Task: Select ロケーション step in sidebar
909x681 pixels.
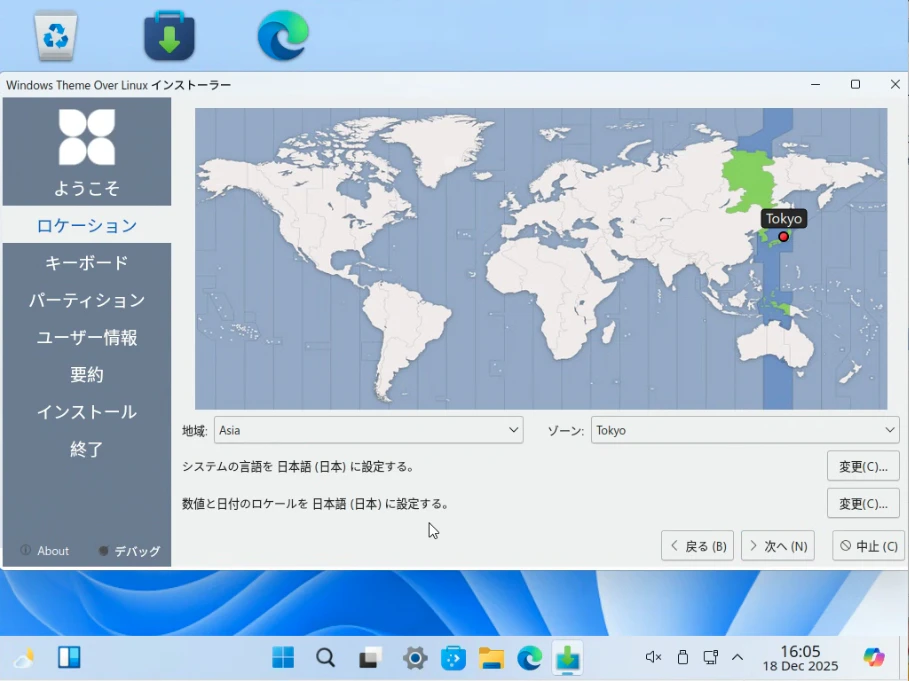Action: pyautogui.click(x=87, y=225)
